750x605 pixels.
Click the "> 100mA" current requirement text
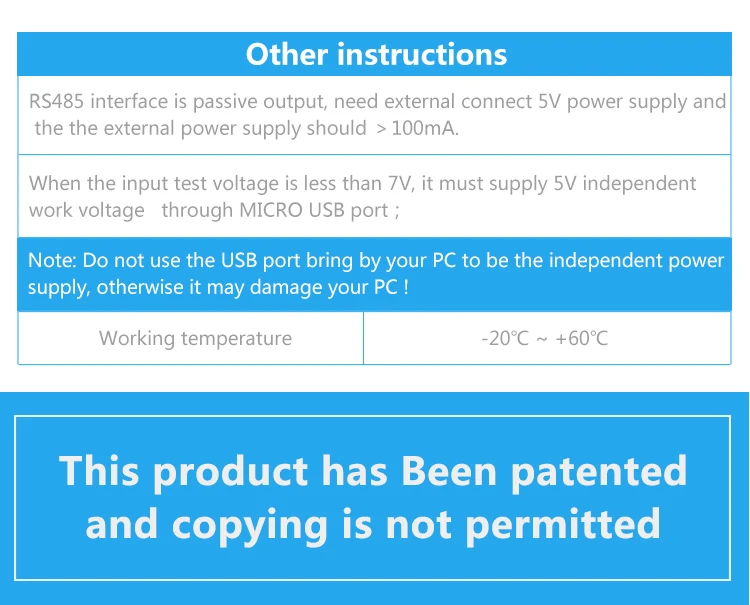(x=417, y=128)
